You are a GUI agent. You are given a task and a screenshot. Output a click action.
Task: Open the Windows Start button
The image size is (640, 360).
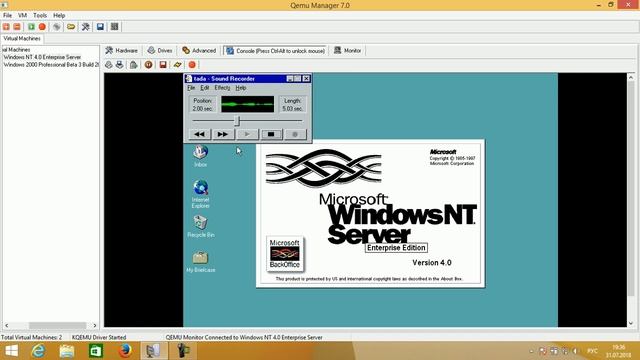tap(11, 351)
